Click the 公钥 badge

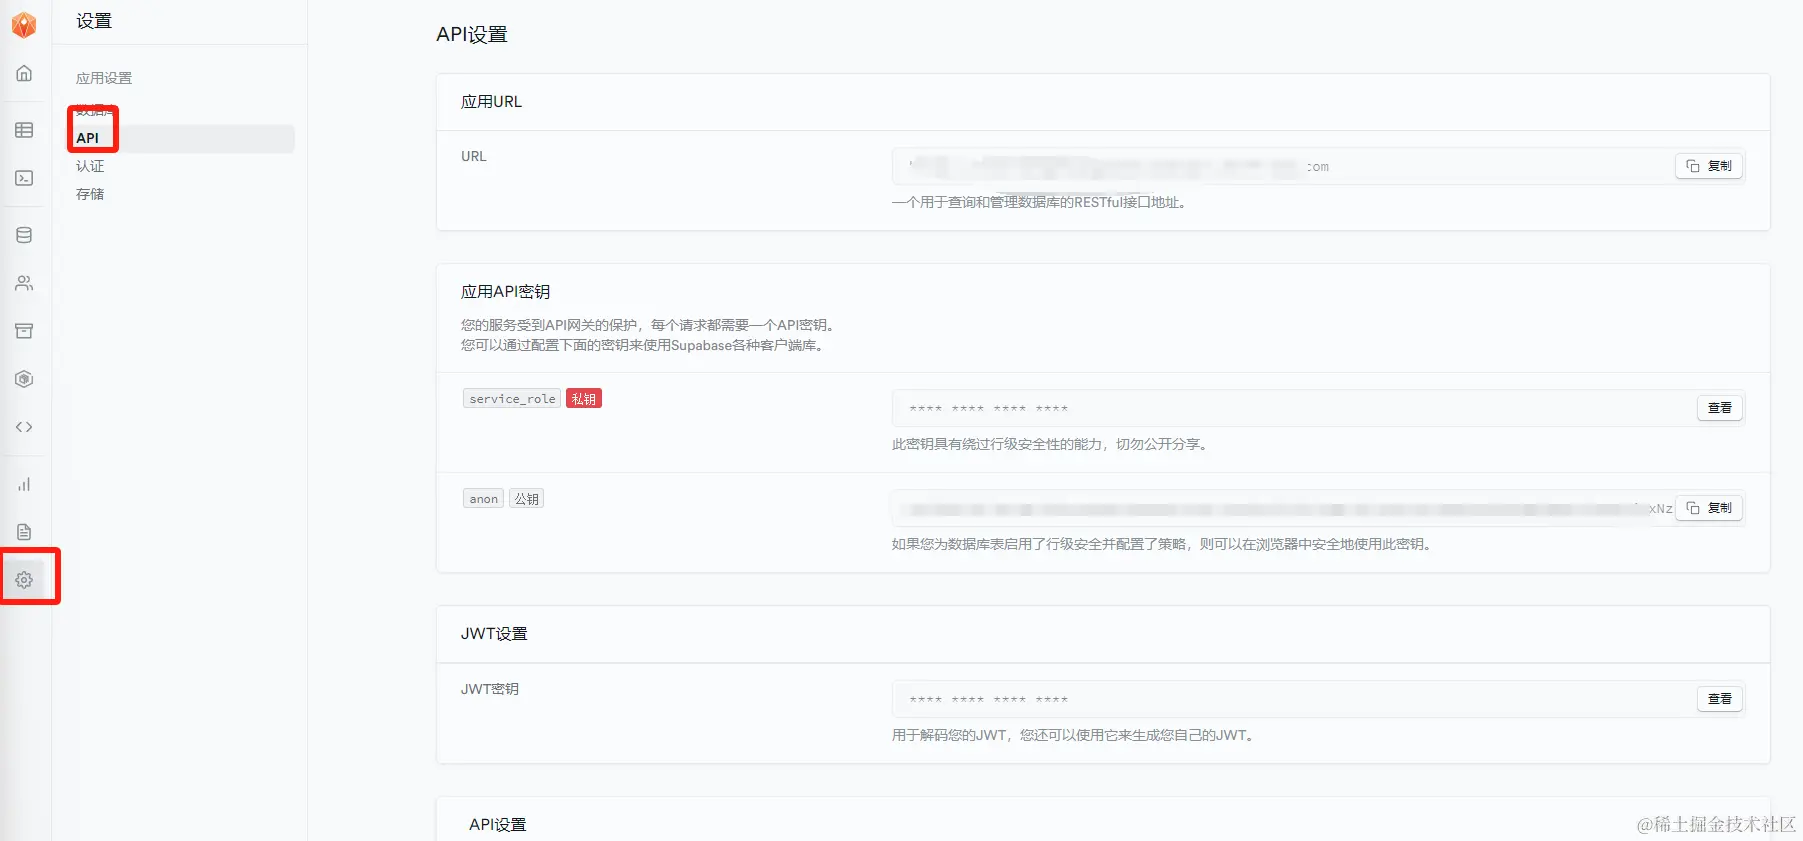click(527, 498)
